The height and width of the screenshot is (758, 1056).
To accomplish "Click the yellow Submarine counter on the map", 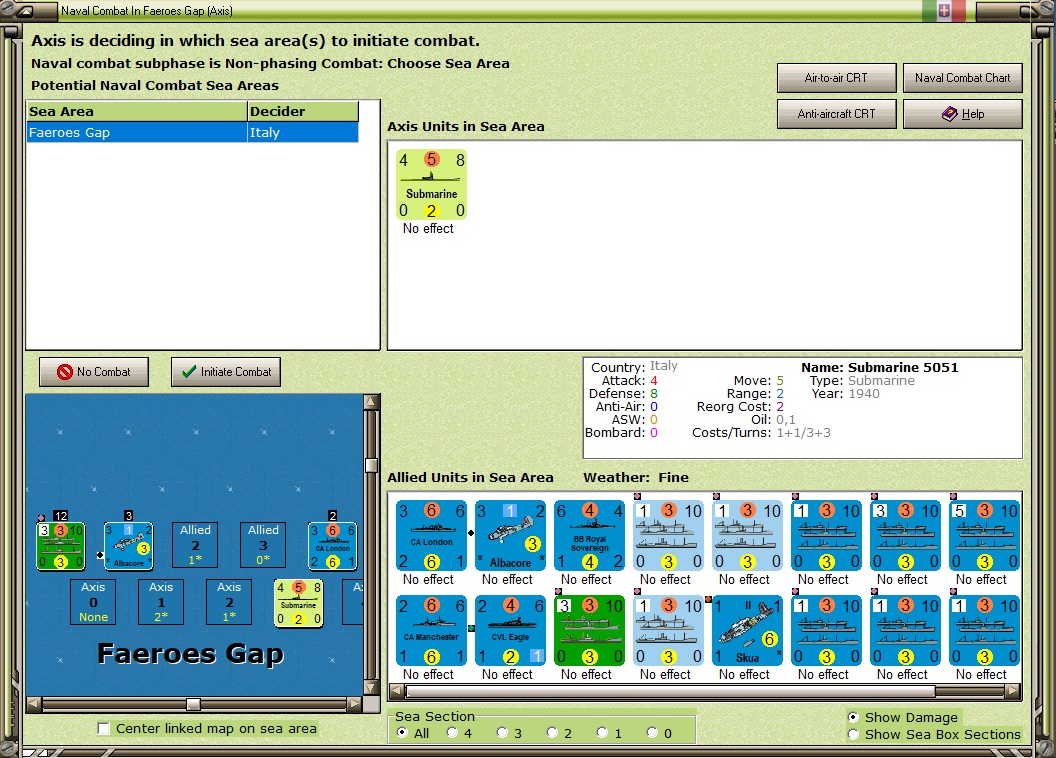I will tap(298, 603).
